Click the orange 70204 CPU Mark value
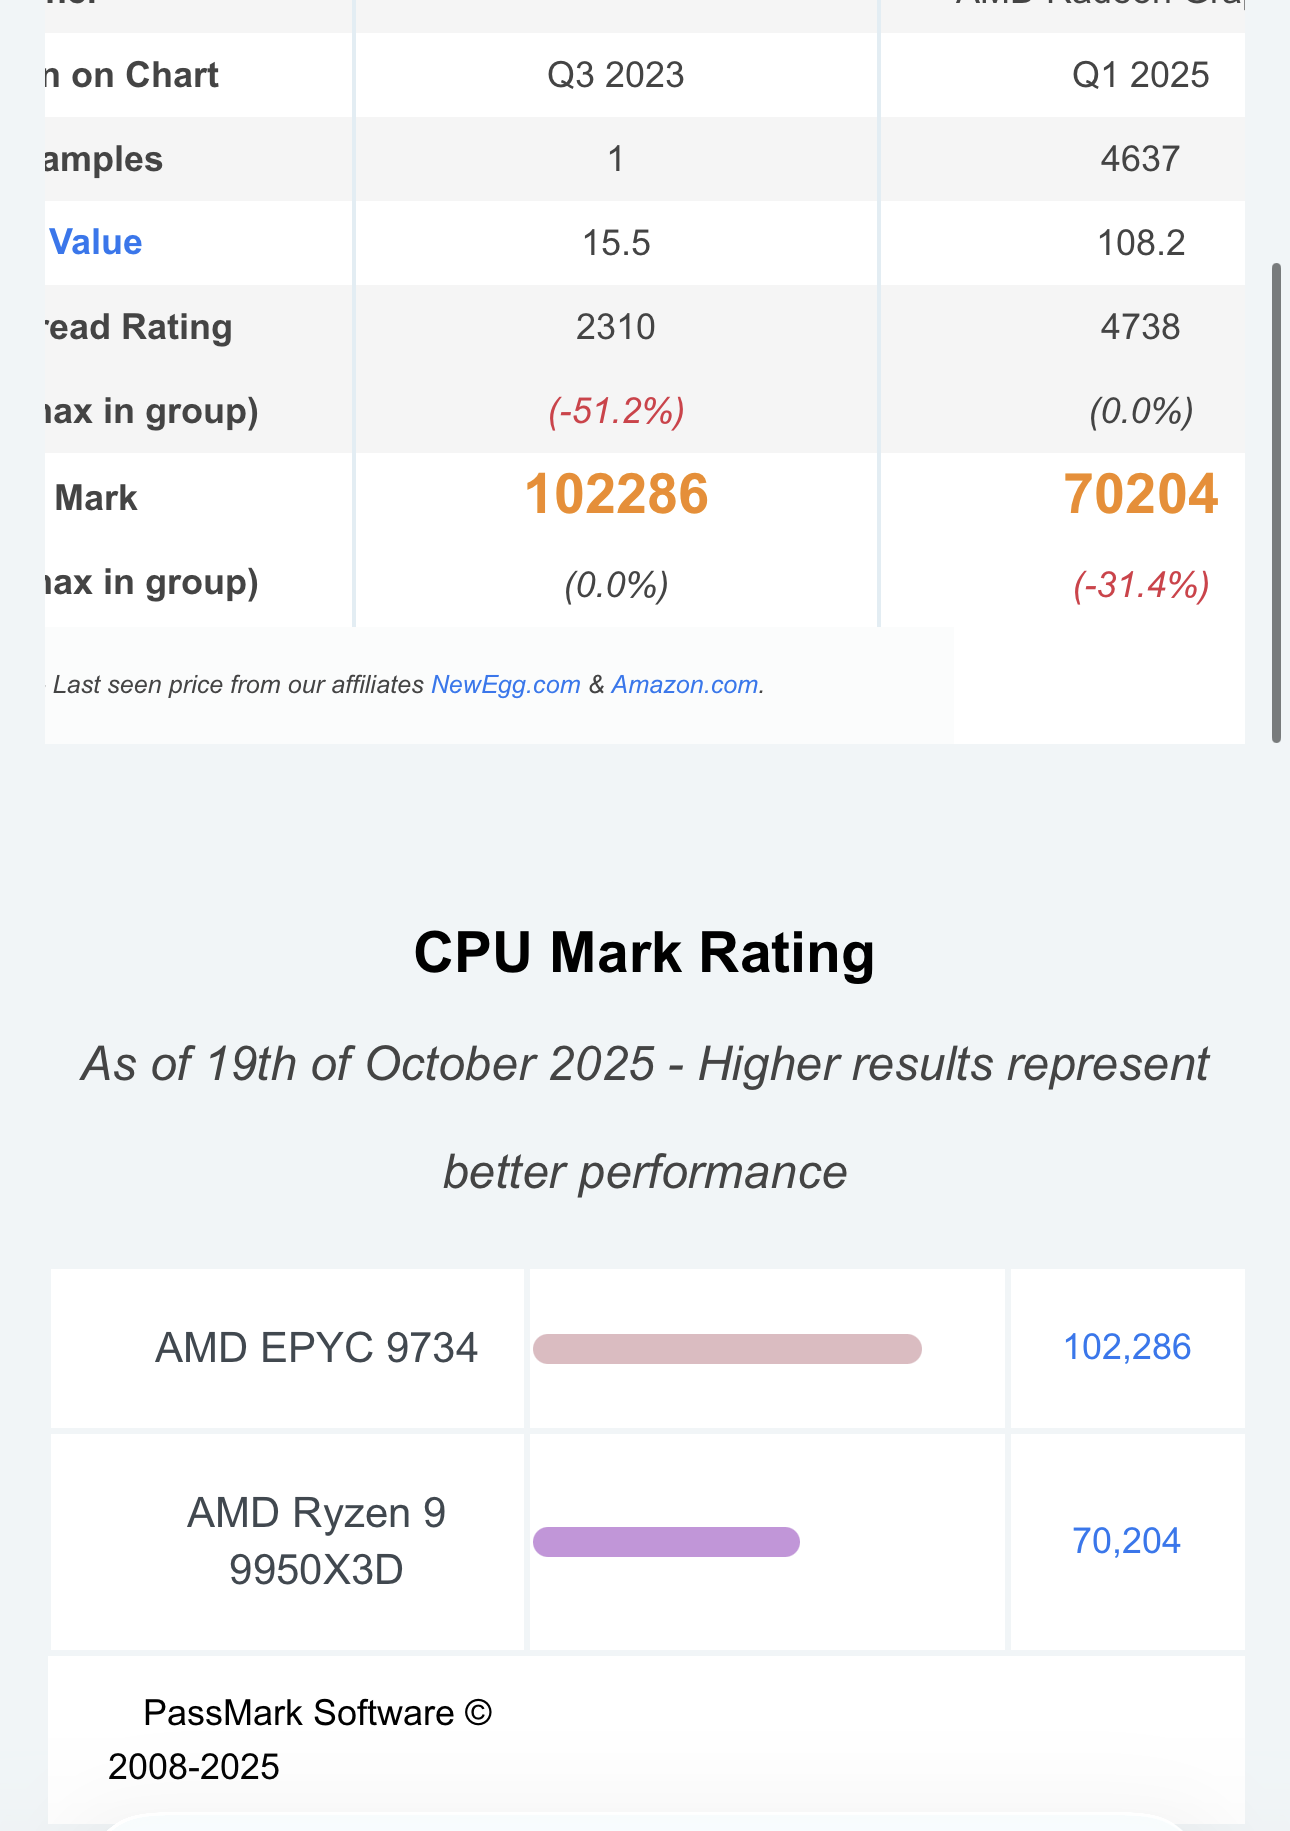 pos(1140,496)
